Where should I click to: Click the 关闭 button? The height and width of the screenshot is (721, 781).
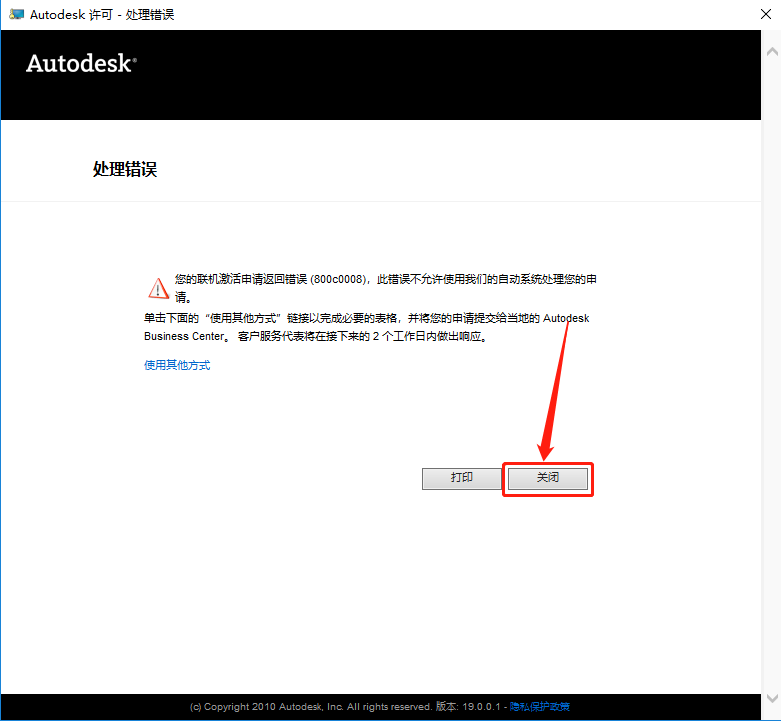pos(547,478)
